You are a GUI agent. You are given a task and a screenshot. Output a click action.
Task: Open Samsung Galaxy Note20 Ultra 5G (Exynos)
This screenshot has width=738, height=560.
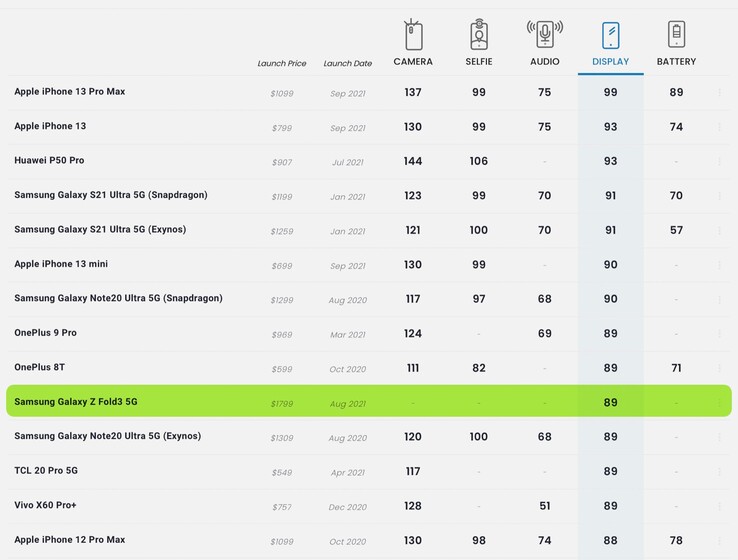[107, 436]
